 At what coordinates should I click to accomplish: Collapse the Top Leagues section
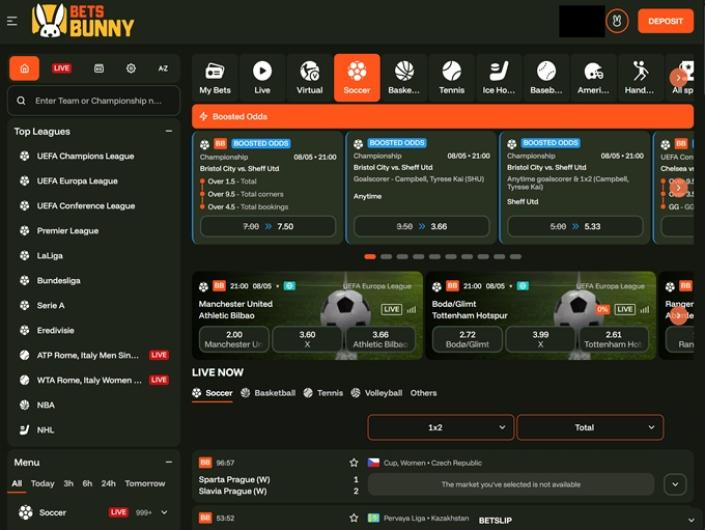[169, 131]
